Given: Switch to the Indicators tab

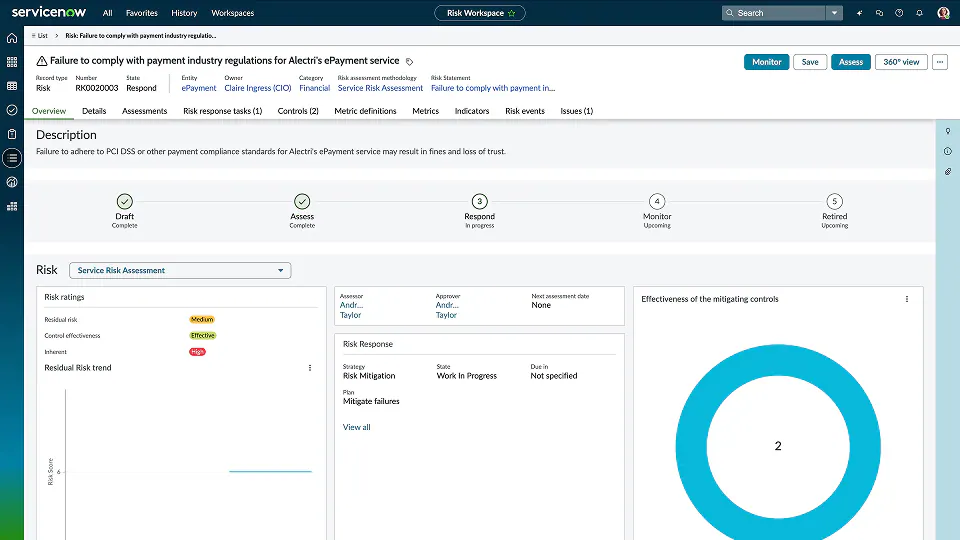Looking at the screenshot, I should [471, 111].
